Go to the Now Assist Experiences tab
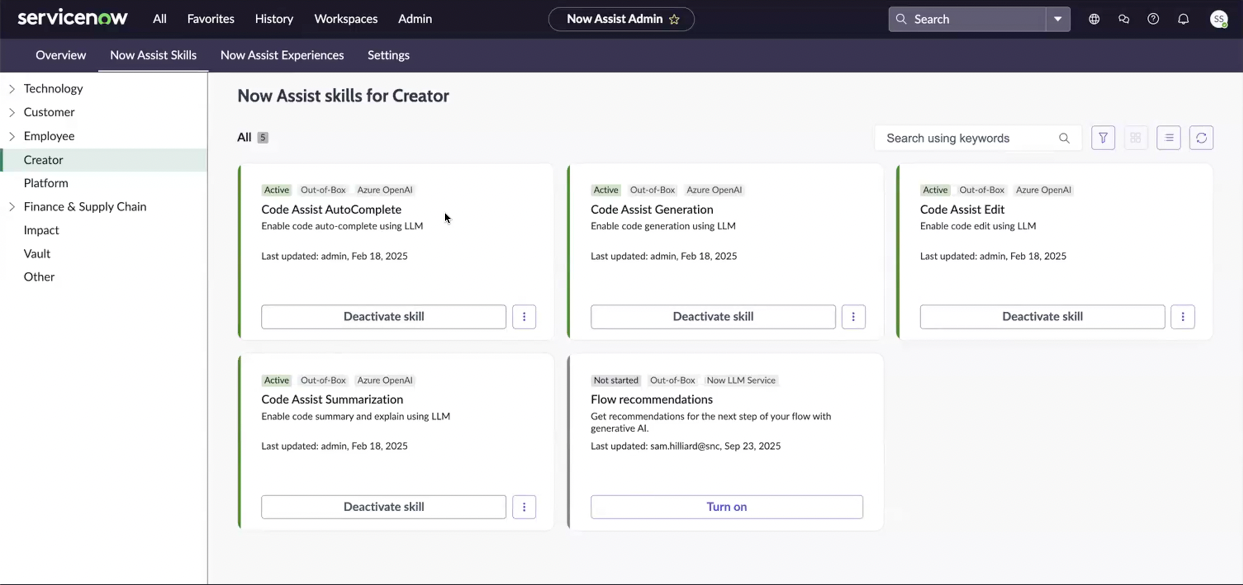Viewport: 1243px width, 585px height. tap(282, 55)
